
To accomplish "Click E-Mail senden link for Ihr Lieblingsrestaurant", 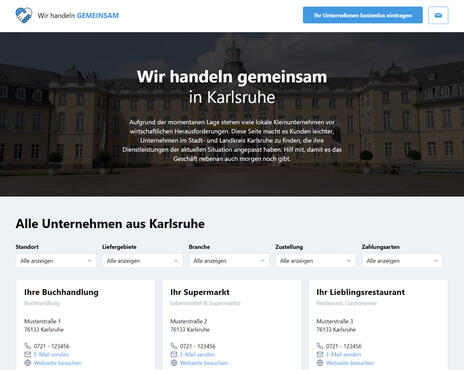I will 343,354.
